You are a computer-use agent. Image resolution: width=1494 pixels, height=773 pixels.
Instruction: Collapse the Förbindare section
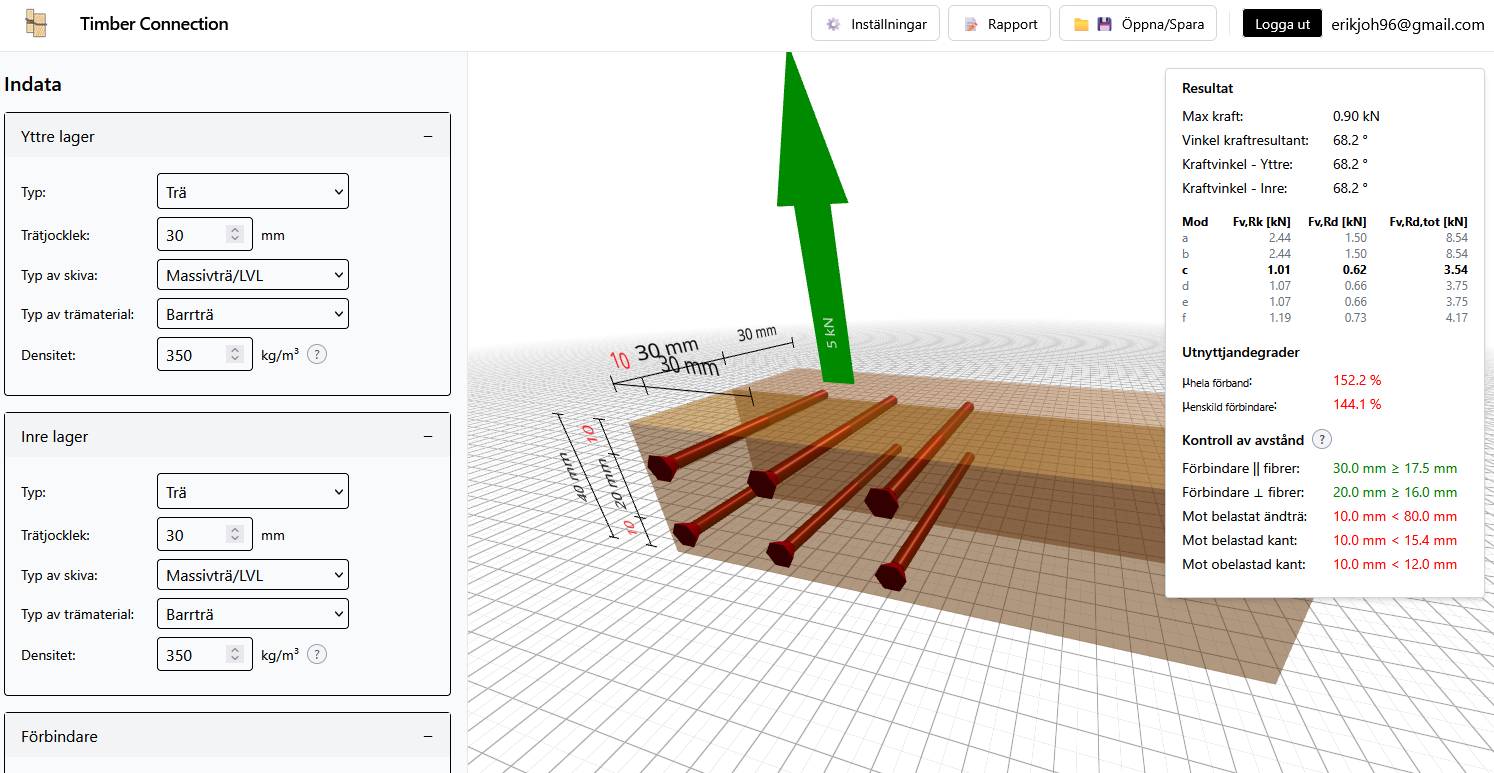[428, 737]
